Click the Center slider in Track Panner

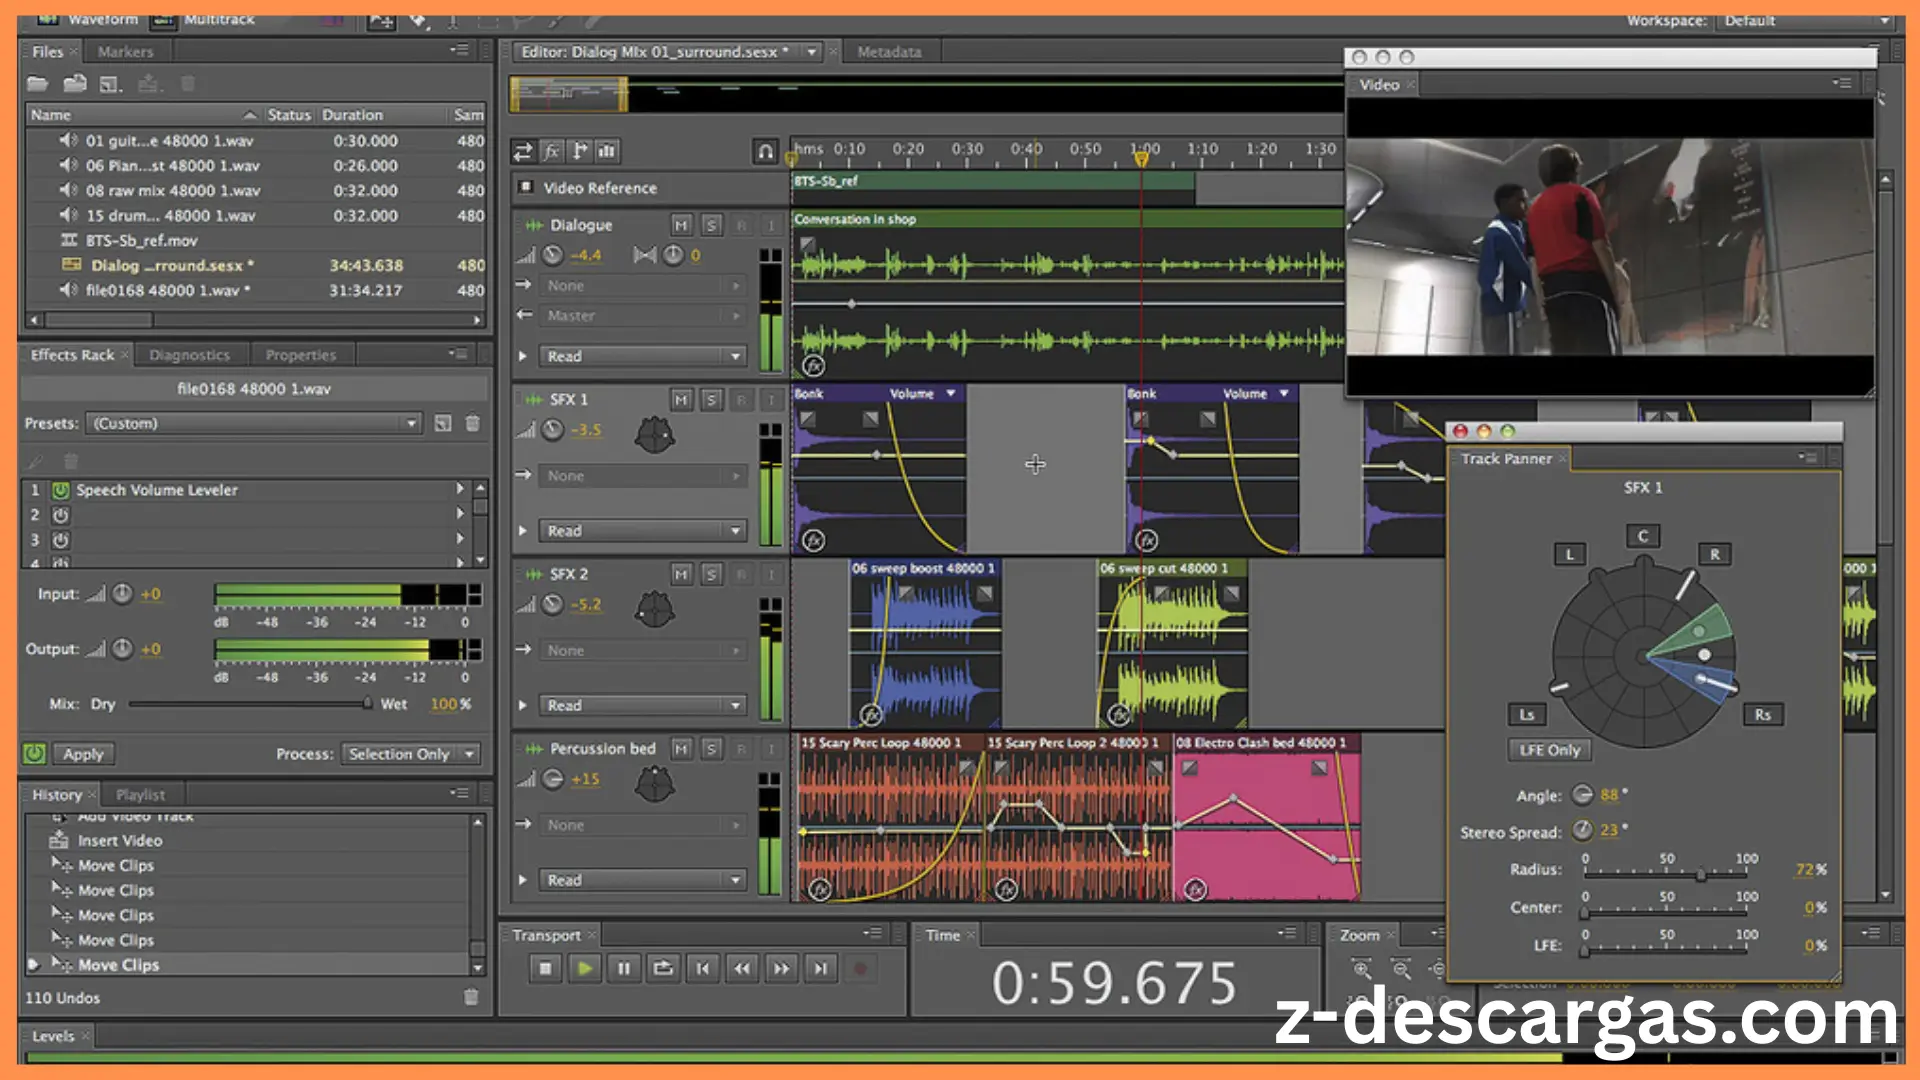pyautogui.click(x=1665, y=912)
